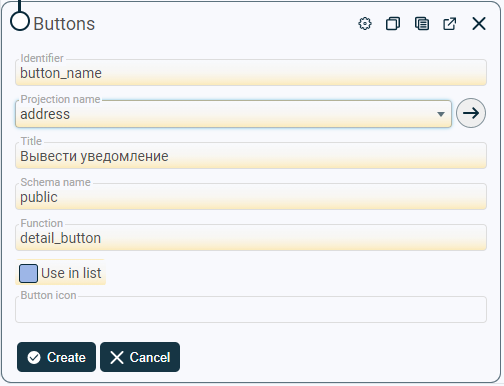Click the X icon on Cancel
Image resolution: width=504 pixels, height=386 pixels.
tap(117, 357)
